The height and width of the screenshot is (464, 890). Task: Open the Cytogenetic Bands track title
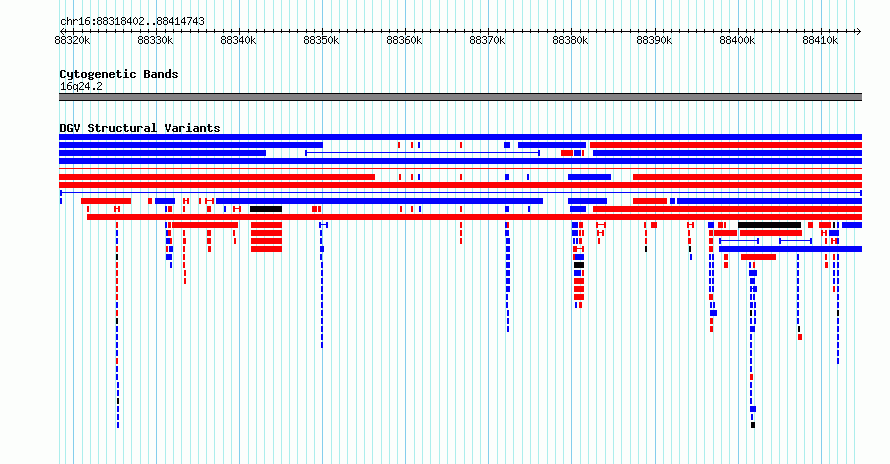[119, 74]
